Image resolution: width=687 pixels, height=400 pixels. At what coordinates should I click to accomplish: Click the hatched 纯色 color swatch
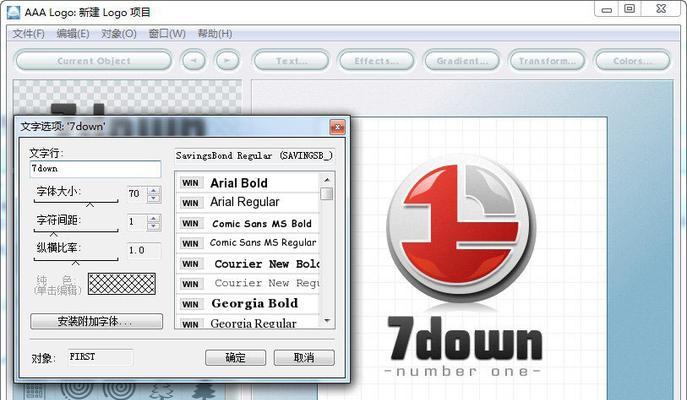click(122, 284)
